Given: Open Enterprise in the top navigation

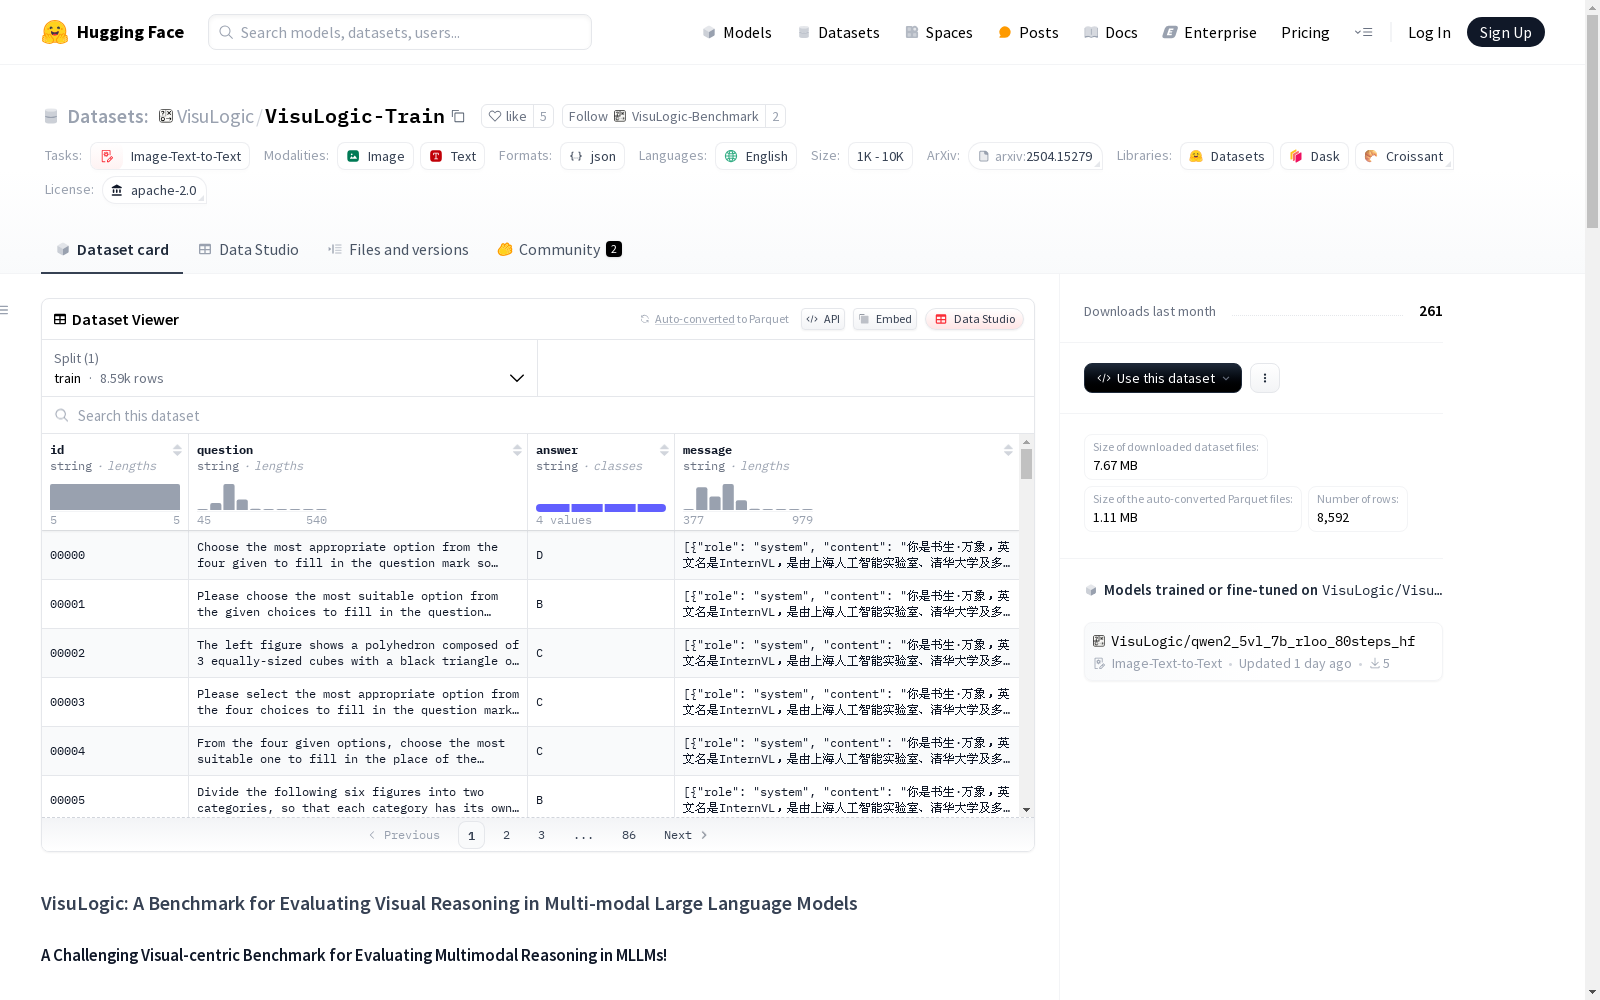Looking at the screenshot, I should click(1209, 32).
